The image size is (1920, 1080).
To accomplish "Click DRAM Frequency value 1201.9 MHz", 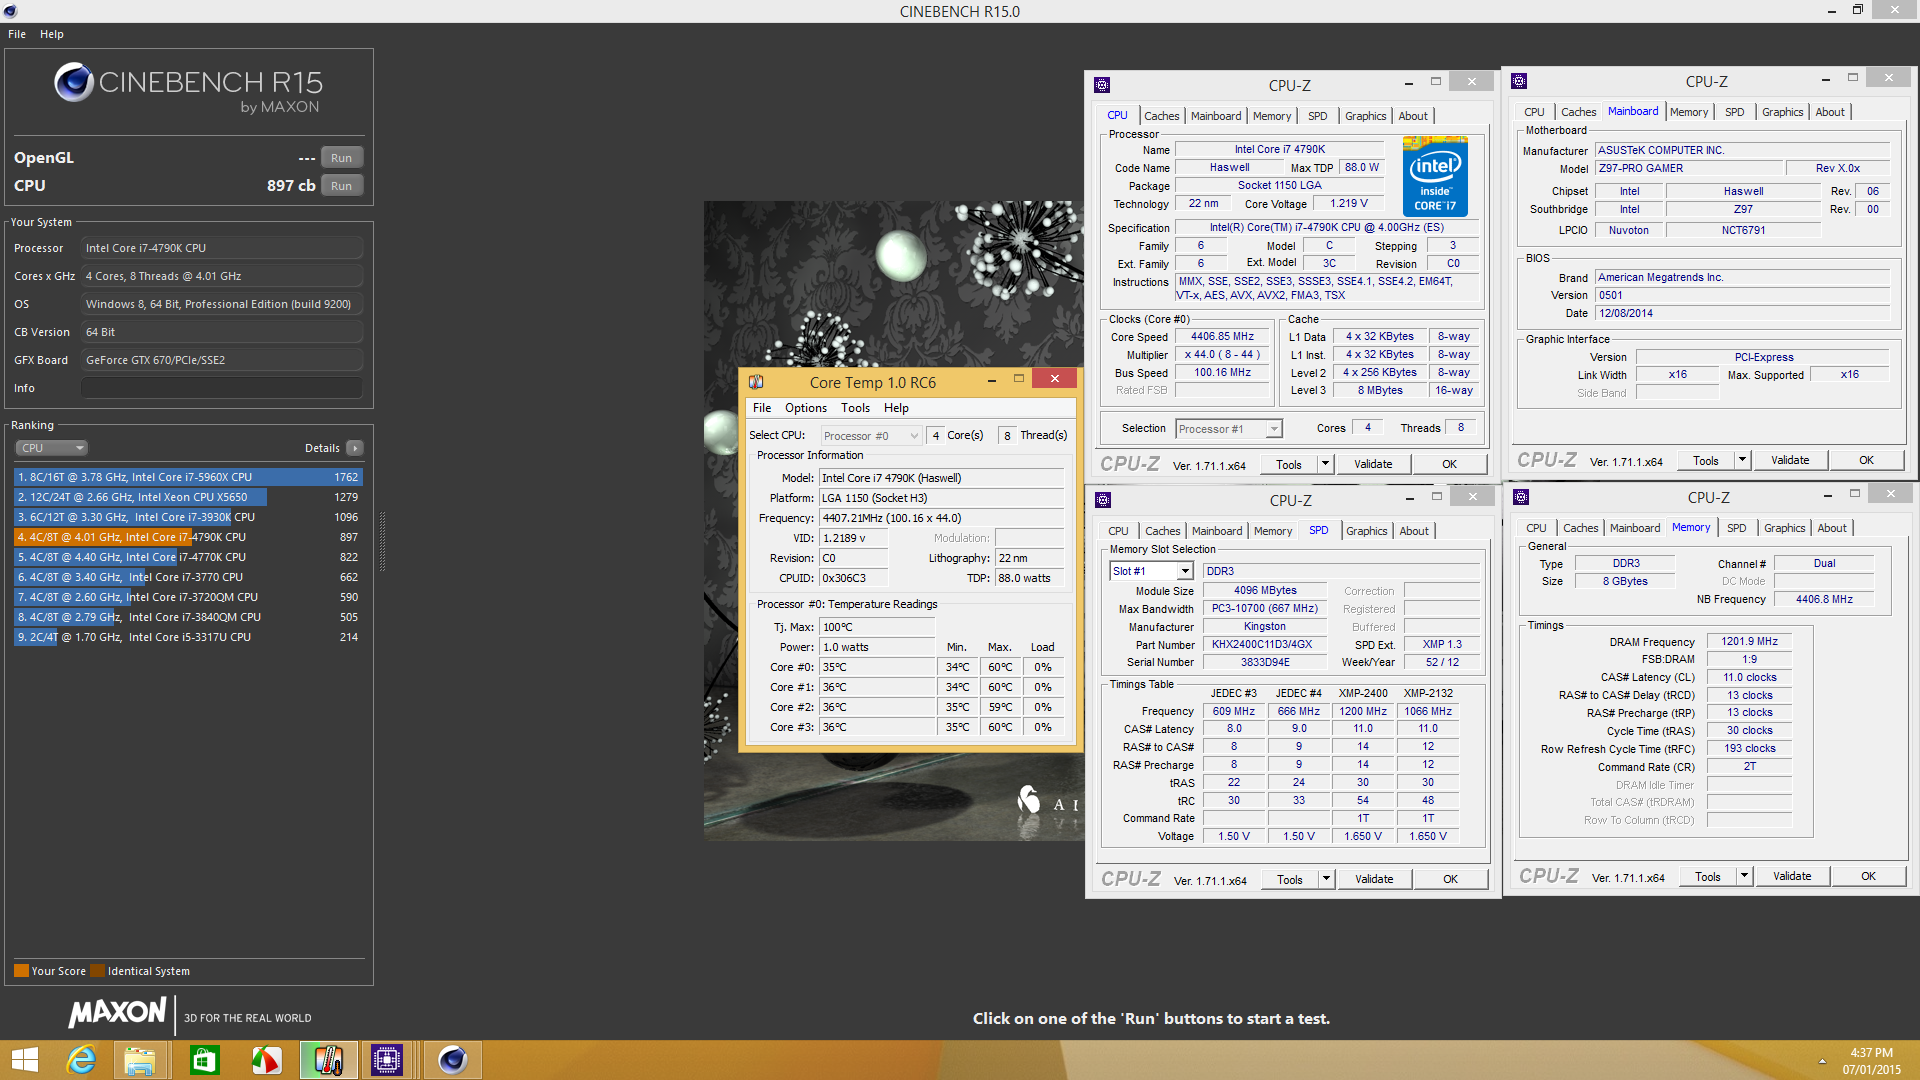I will coord(1749,642).
